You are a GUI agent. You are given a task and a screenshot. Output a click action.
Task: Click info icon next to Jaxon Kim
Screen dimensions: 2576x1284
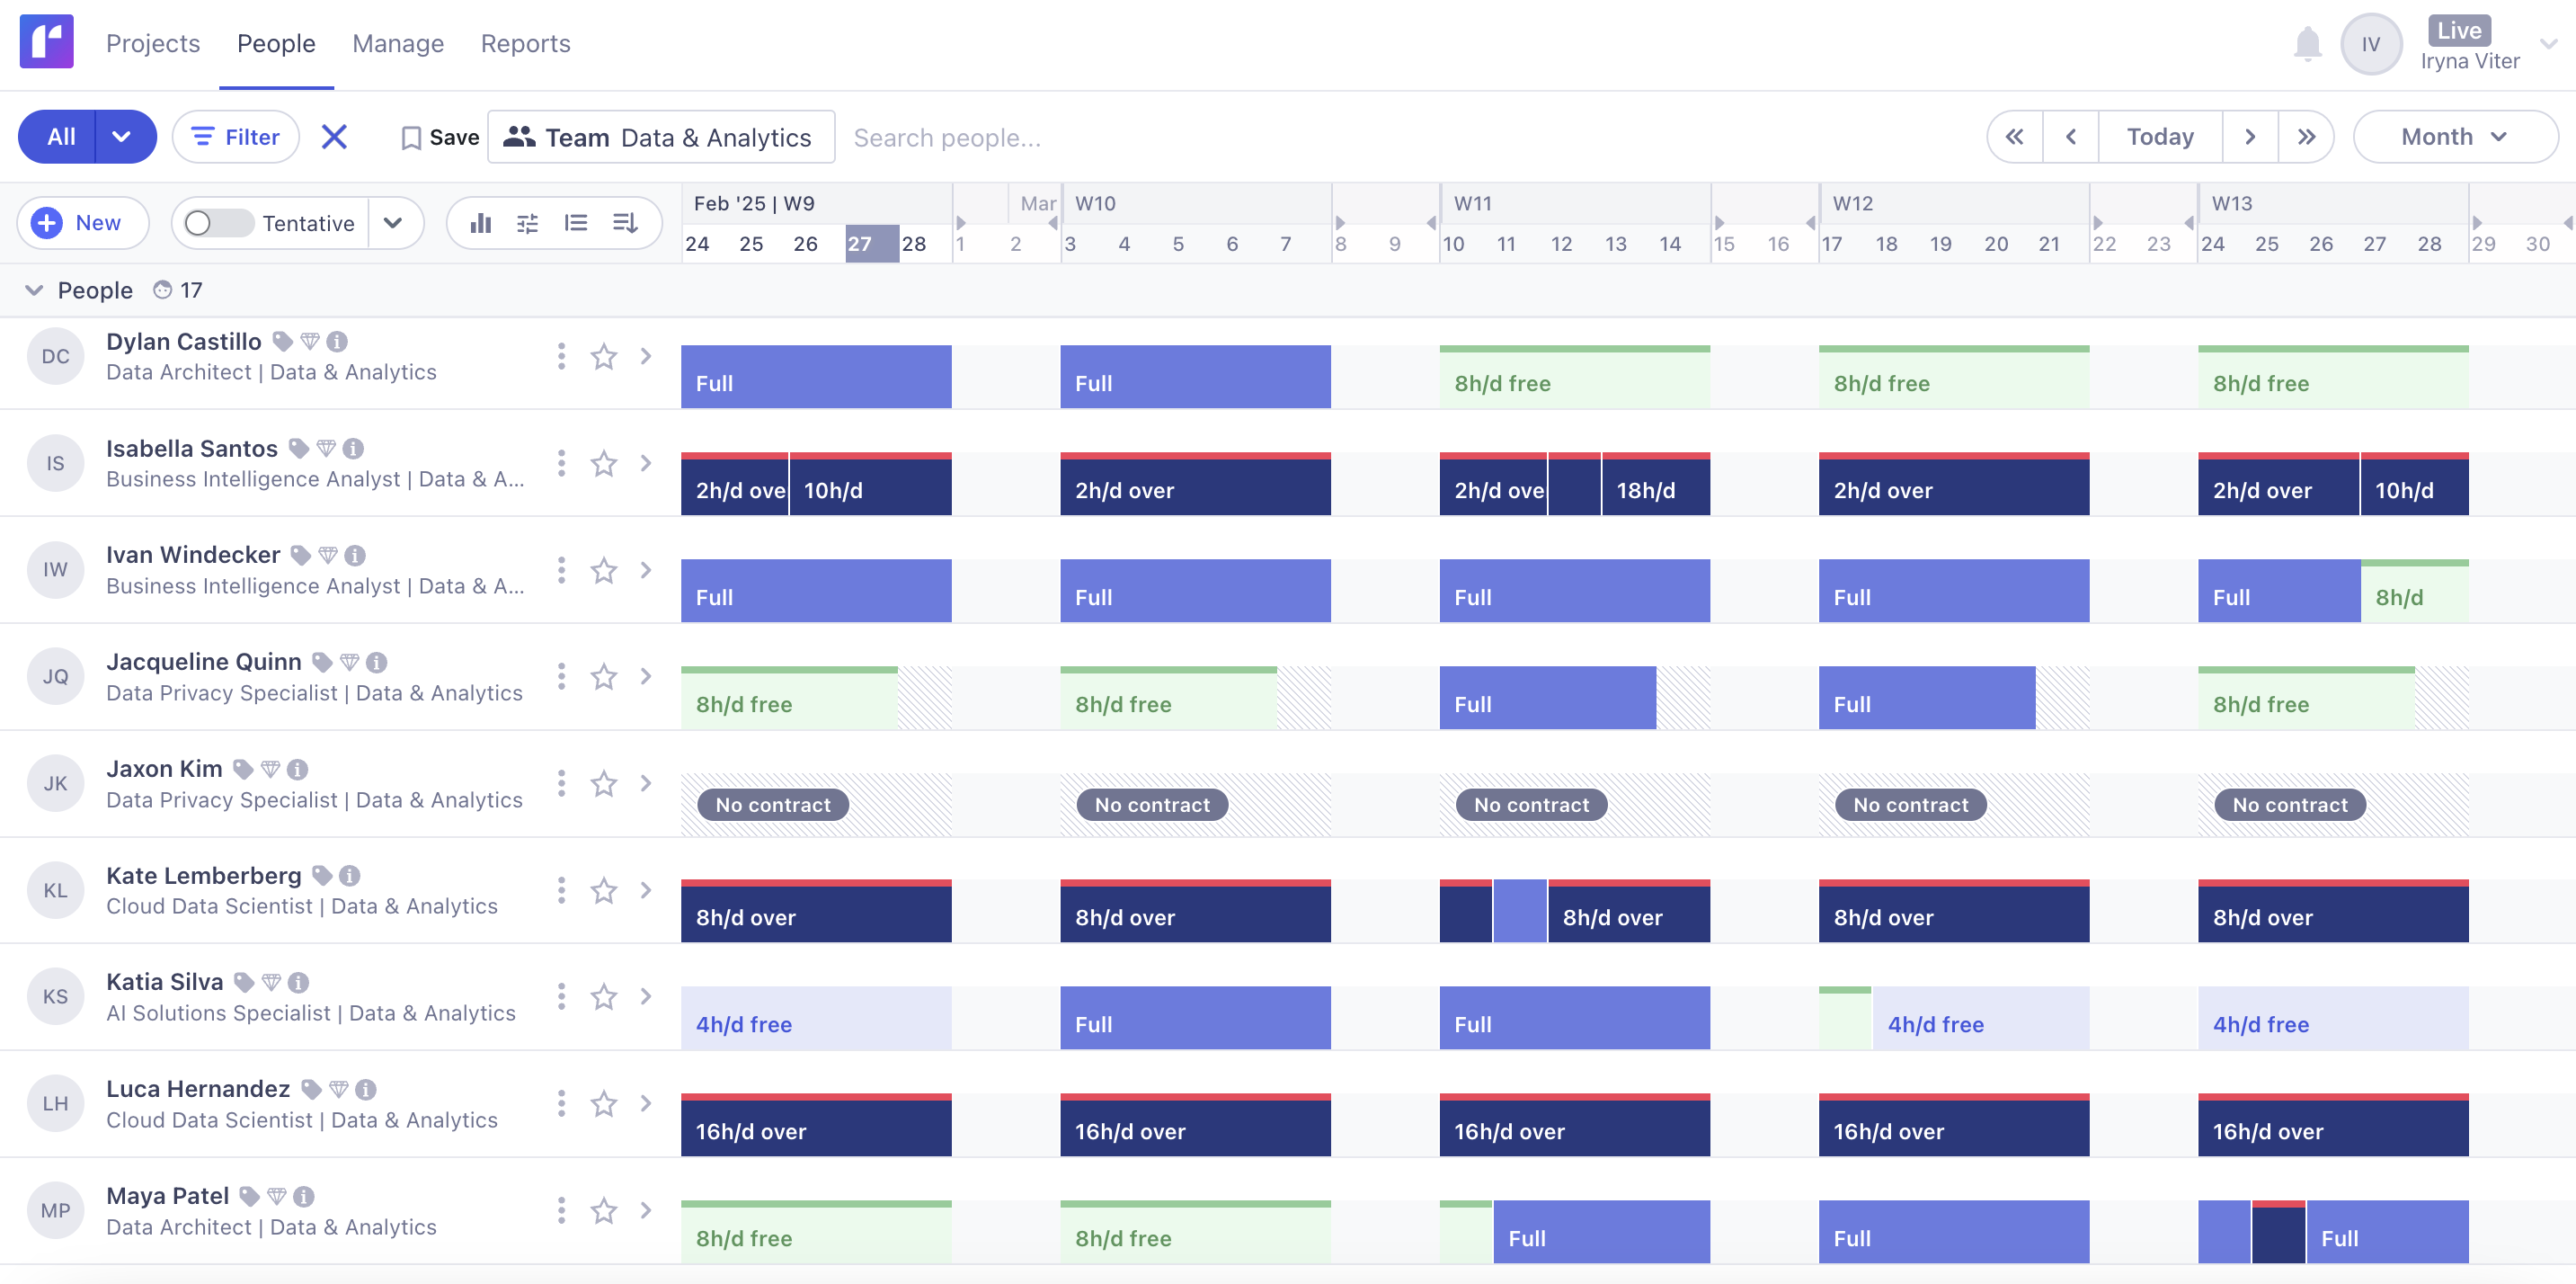click(297, 769)
